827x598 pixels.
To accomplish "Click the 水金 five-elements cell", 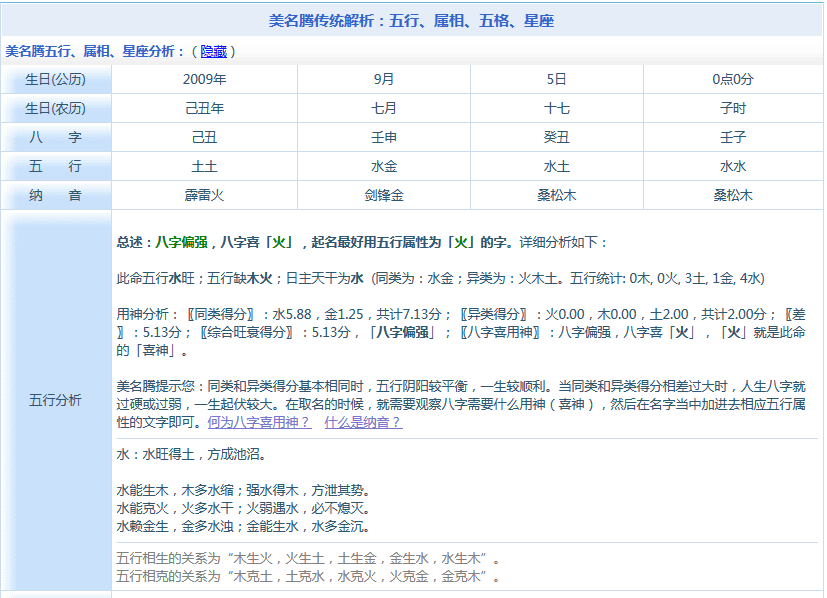I will tap(384, 166).
